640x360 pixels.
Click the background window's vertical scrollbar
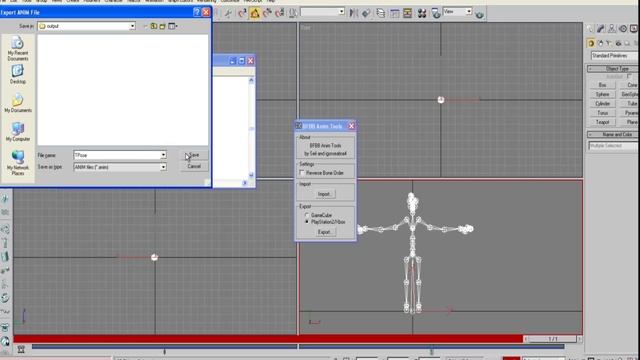[251, 128]
